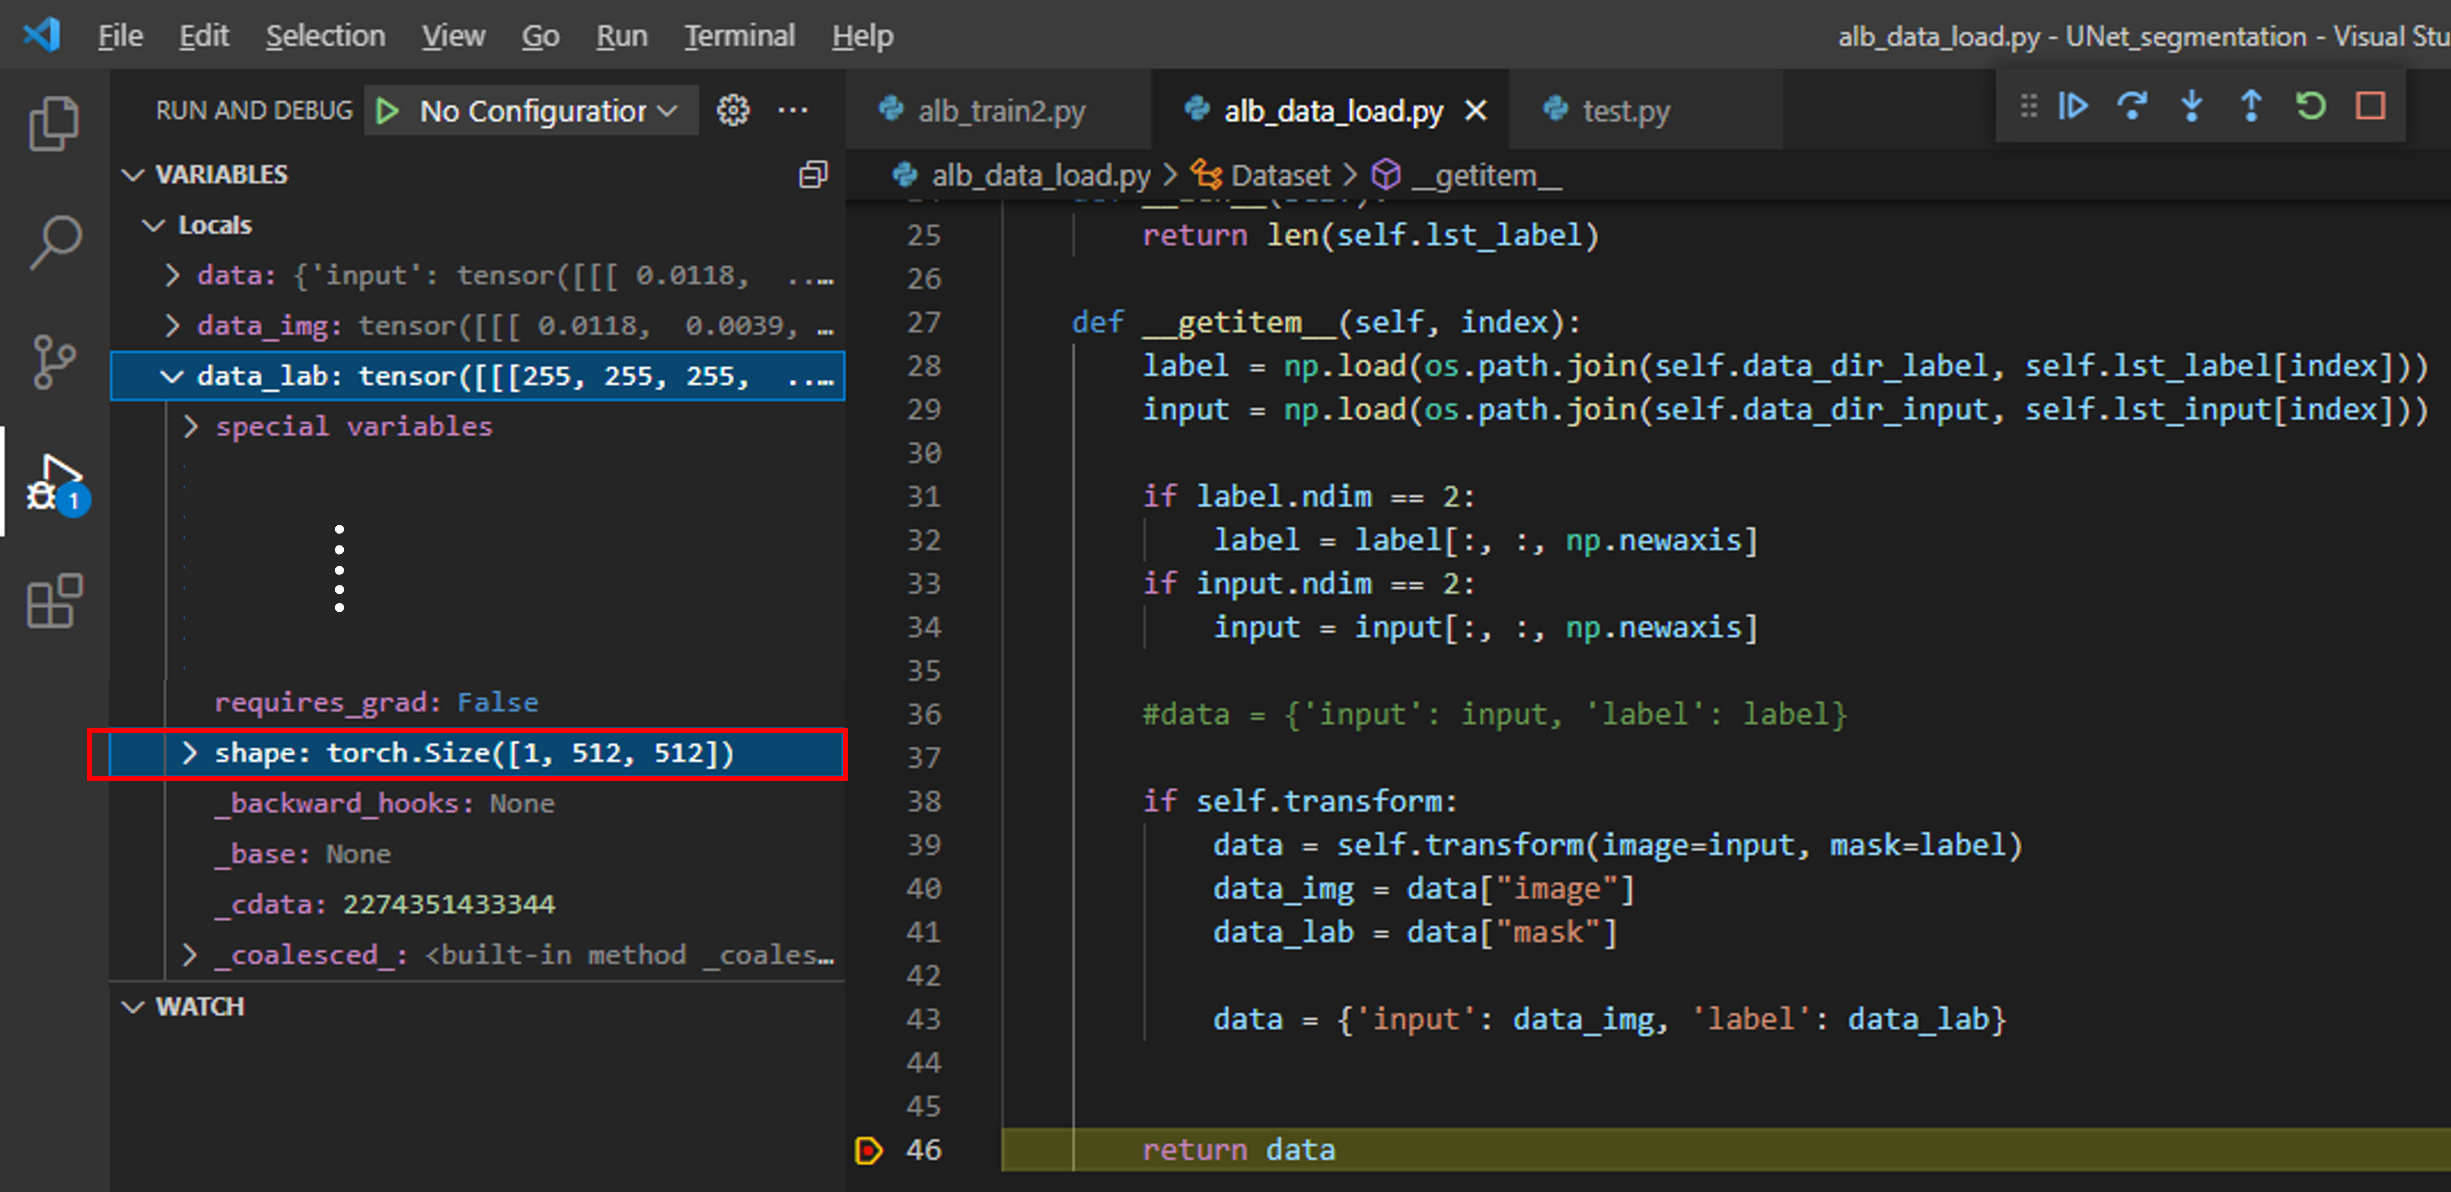Open the Source Control view icon
The height and width of the screenshot is (1192, 2451).
[x=54, y=362]
